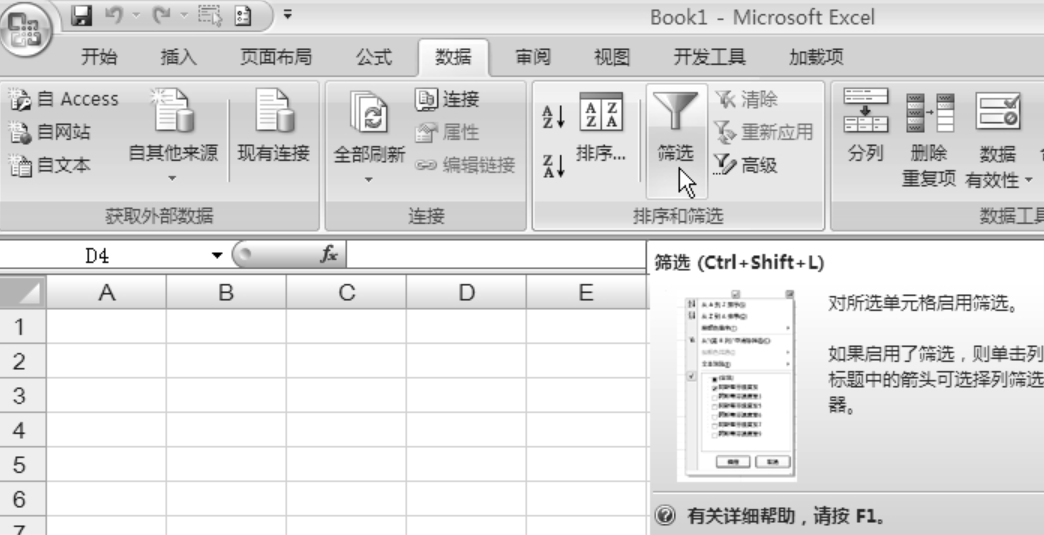1044x535 pixels.
Task: Select row 5 header
Action: click(x=23, y=464)
